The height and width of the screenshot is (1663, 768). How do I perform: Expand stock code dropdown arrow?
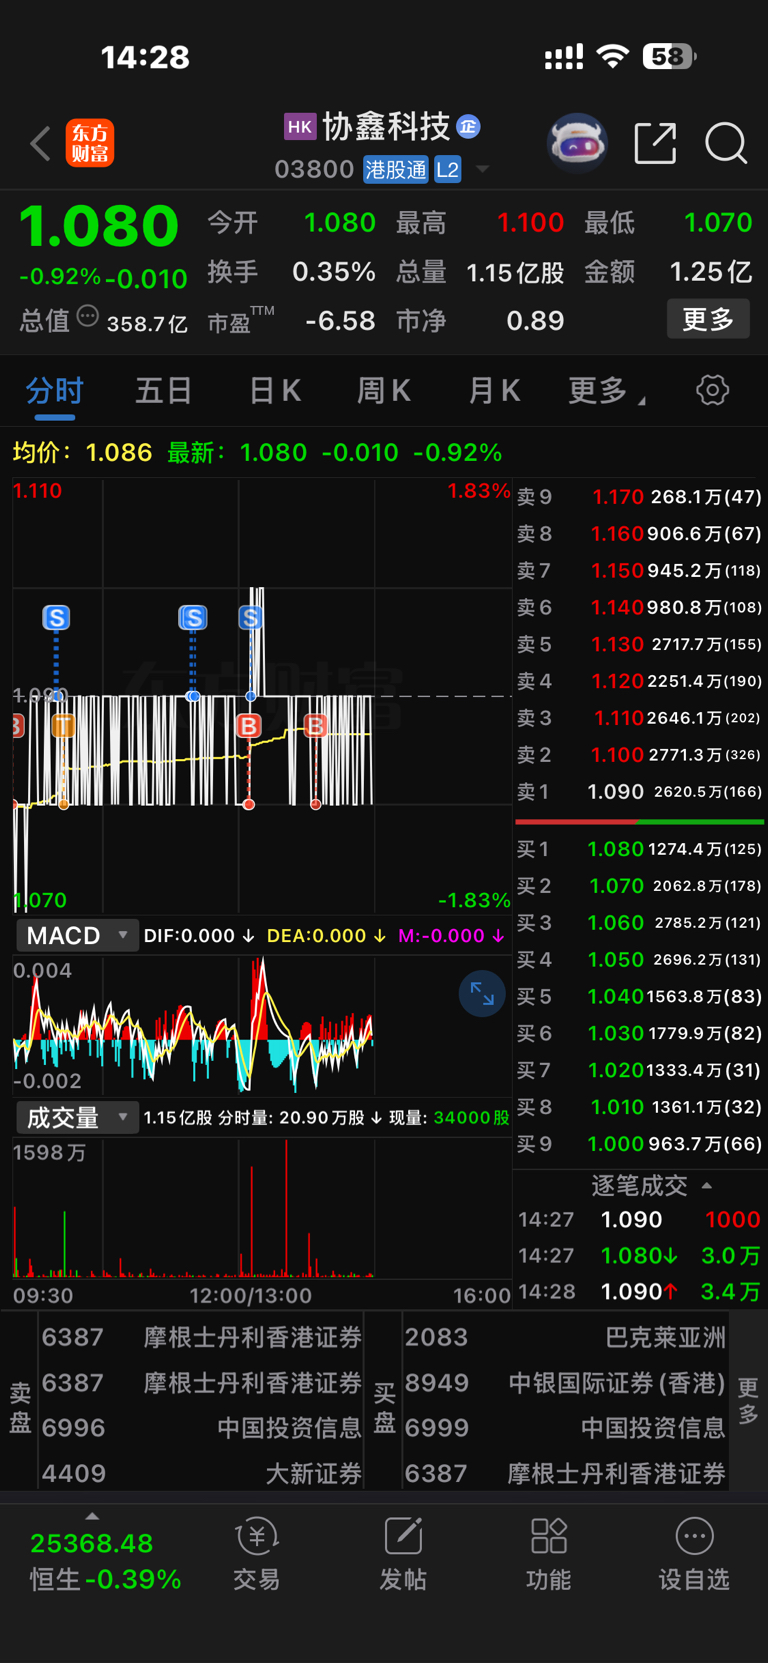pyautogui.click(x=482, y=169)
